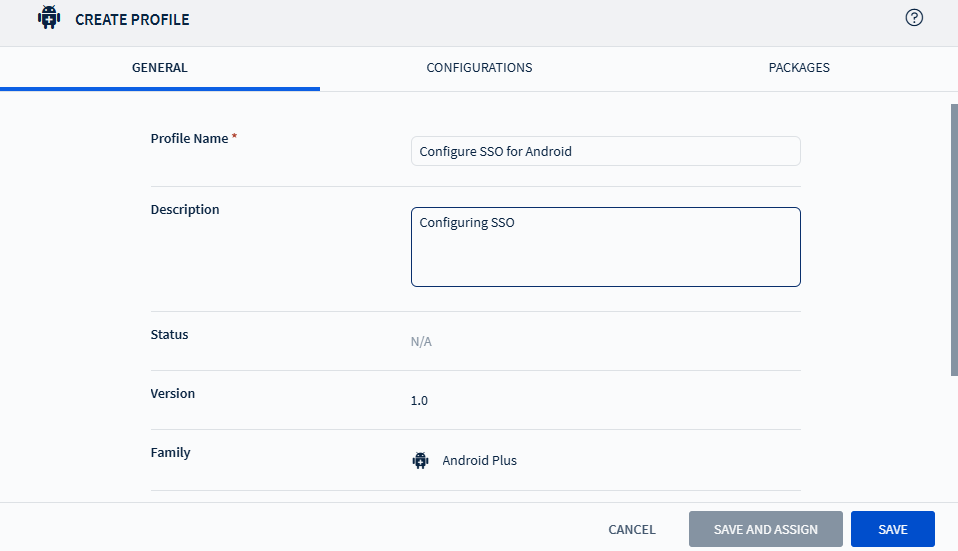Click the Status value N/A
The image size is (958, 551).
421,342
